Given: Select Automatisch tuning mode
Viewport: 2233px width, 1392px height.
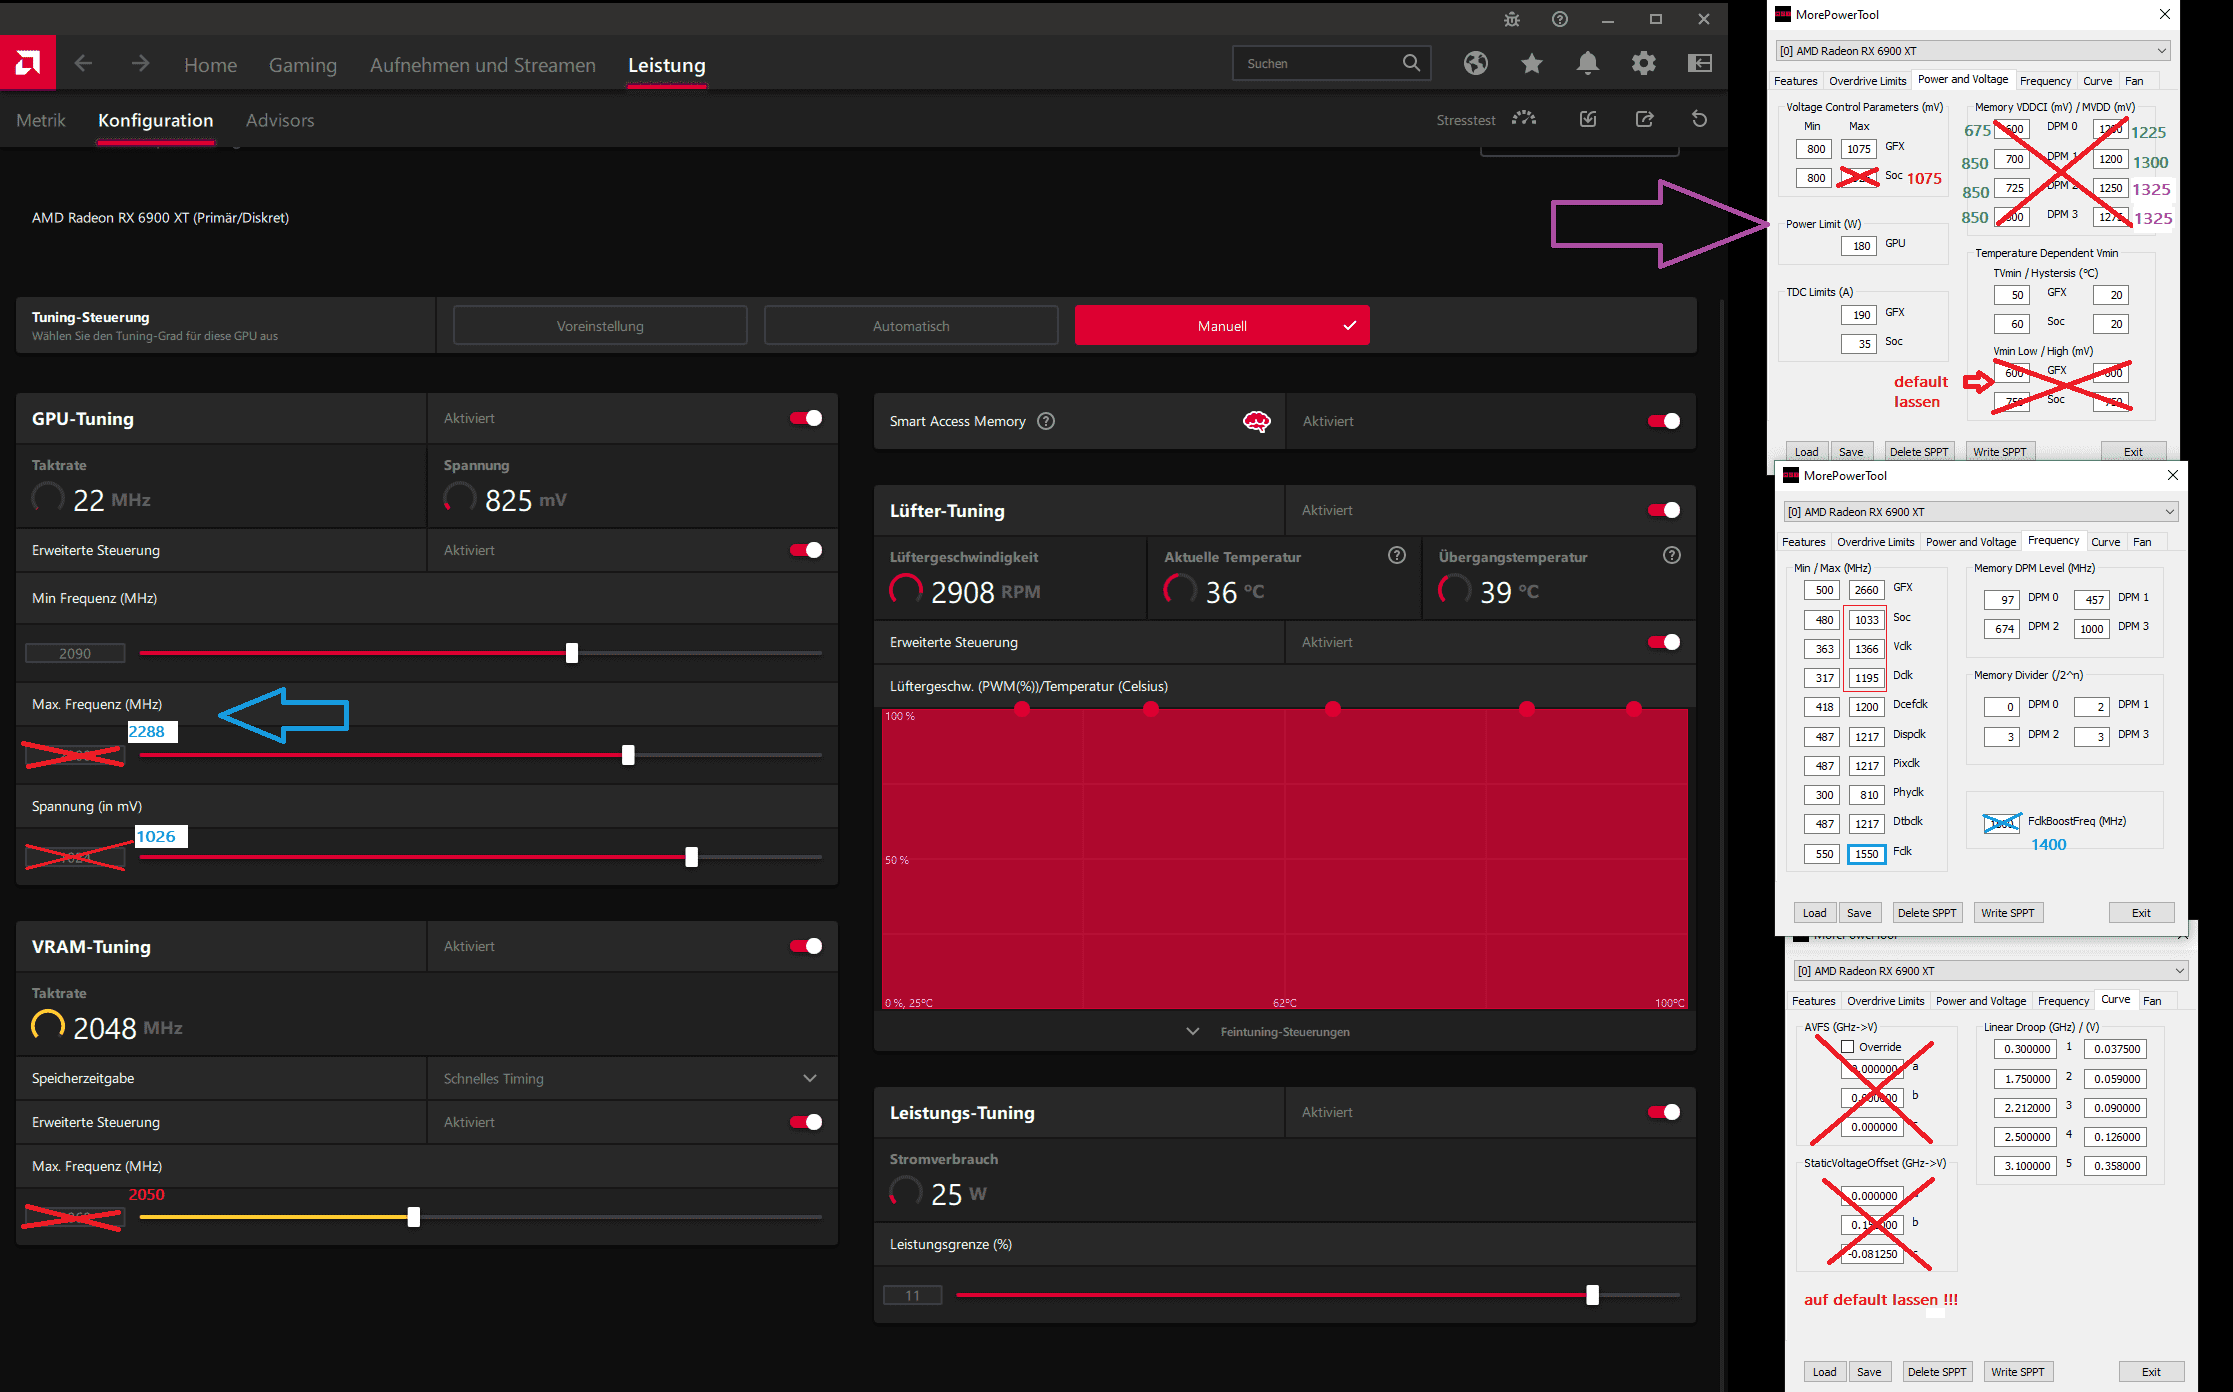Looking at the screenshot, I should 911,326.
